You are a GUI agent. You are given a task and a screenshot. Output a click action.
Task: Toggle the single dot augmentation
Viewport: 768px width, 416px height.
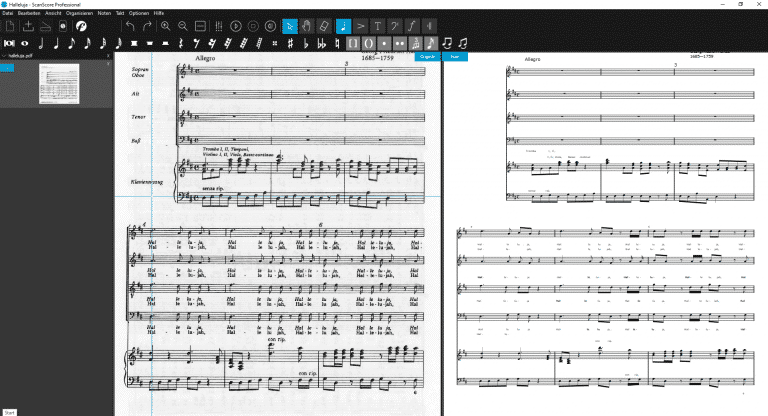click(384, 44)
